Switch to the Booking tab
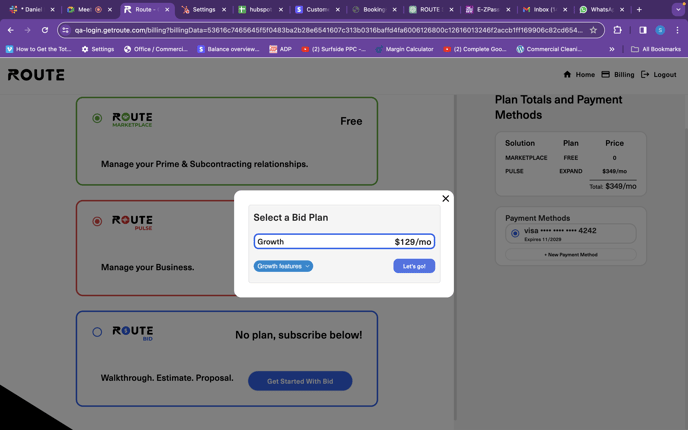The width and height of the screenshot is (688, 430). (x=373, y=9)
